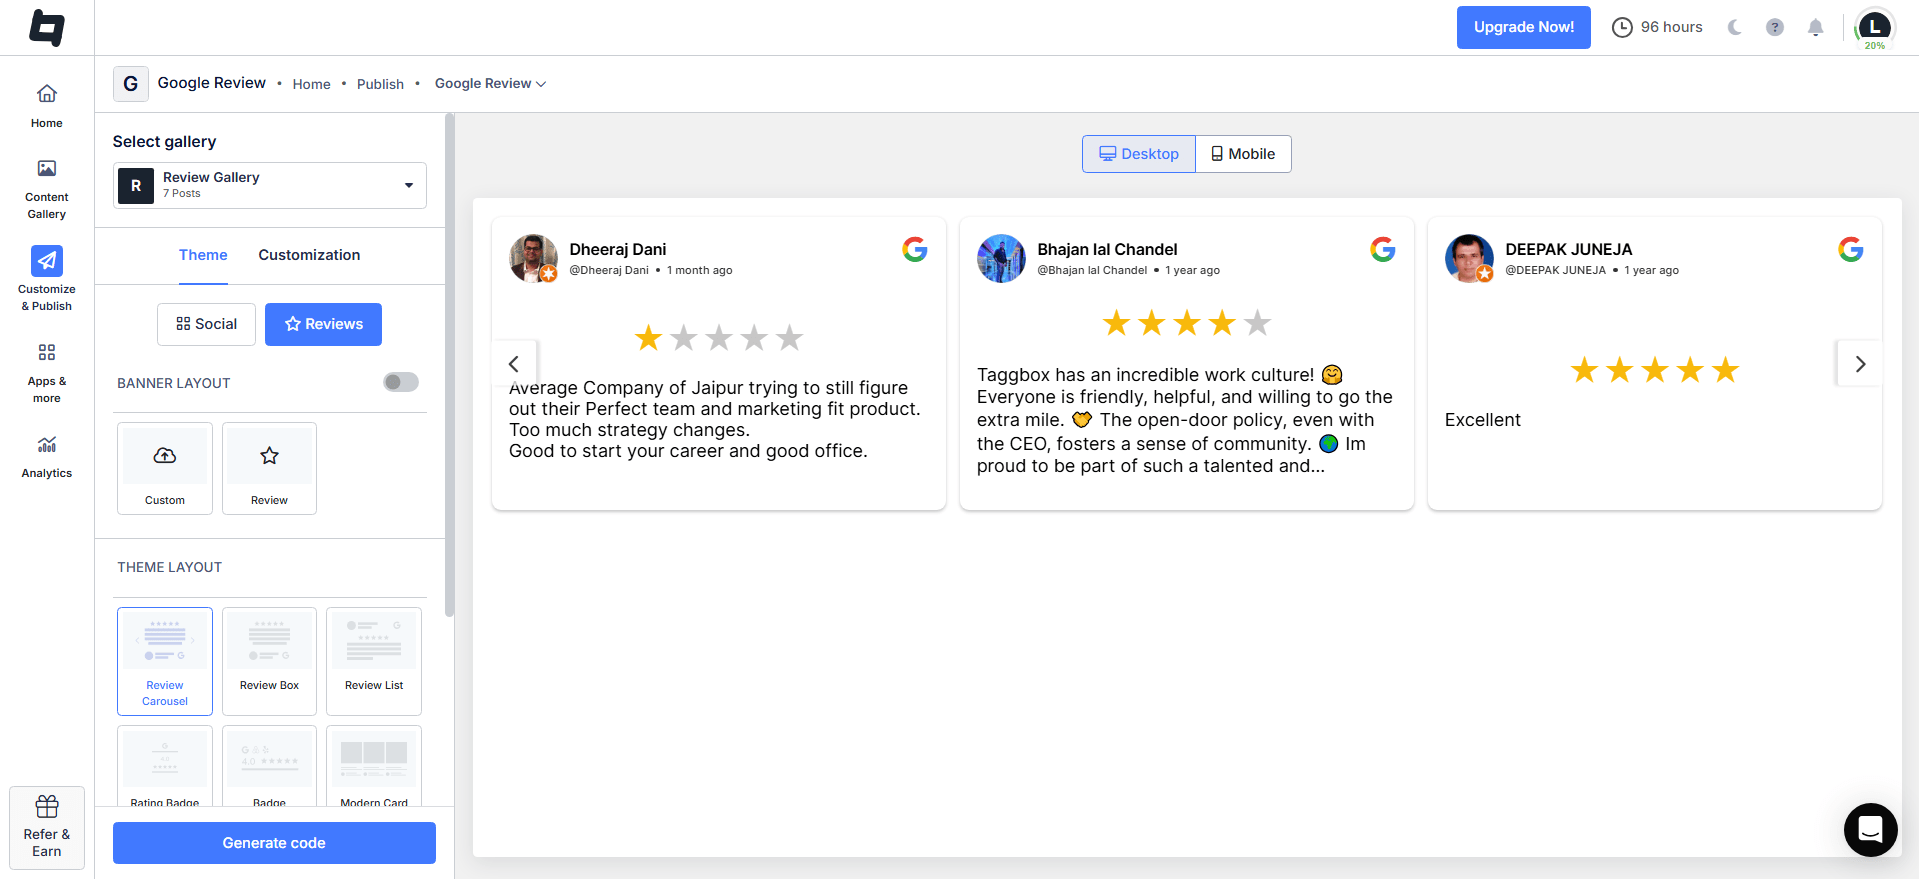1919x879 pixels.
Task: Go to Publish breadcrumb link
Action: pos(380,84)
